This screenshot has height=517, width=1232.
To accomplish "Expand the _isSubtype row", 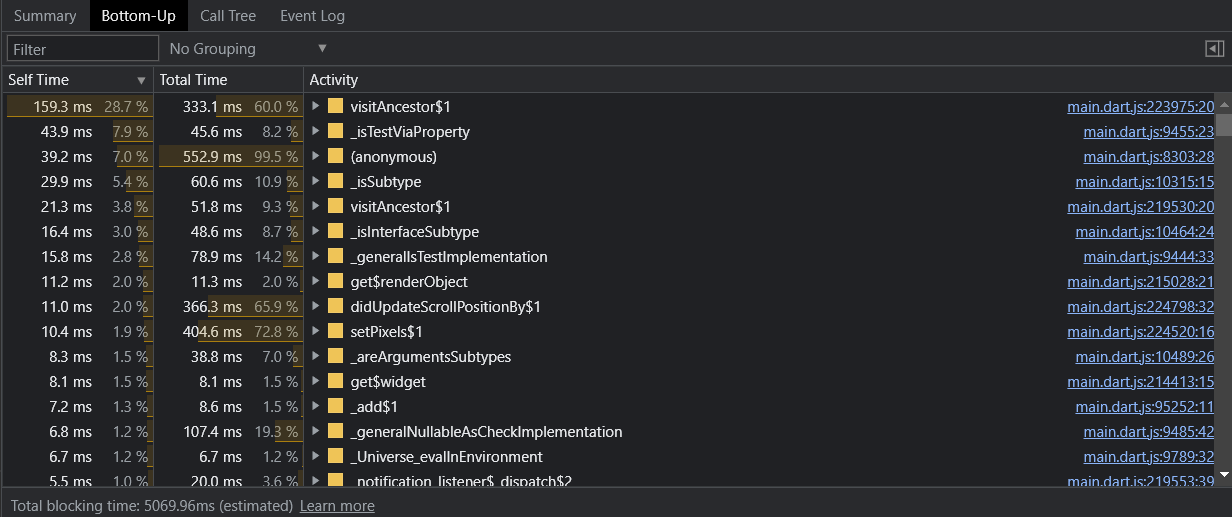I will click(x=315, y=181).
